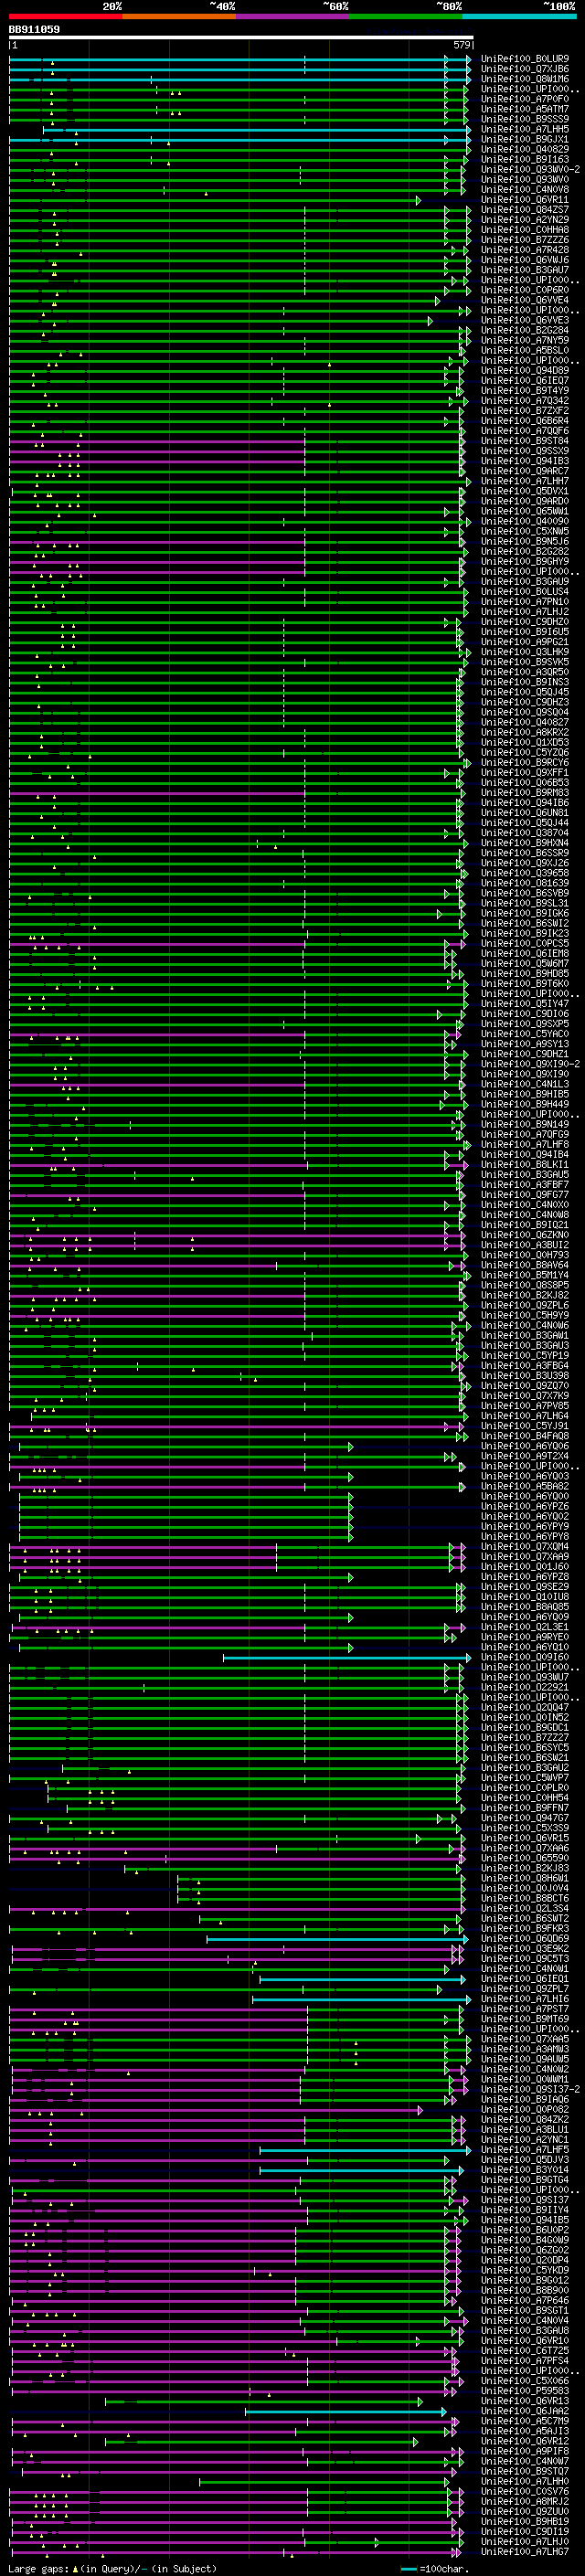Select the BB911059 query name
Image resolution: width=585 pixels, height=2576 pixels.
[x=34, y=30]
